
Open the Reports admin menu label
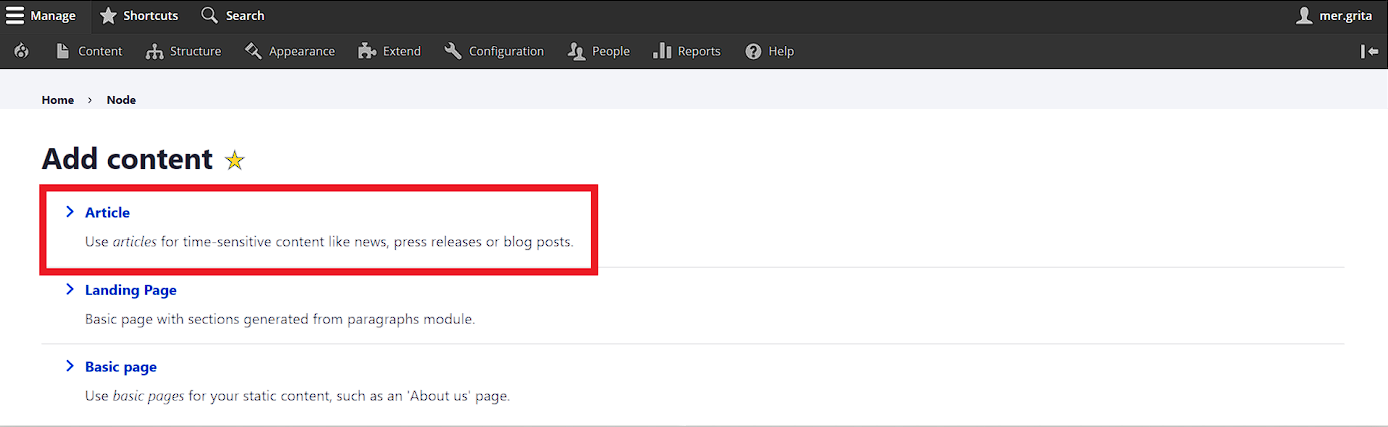pos(699,51)
